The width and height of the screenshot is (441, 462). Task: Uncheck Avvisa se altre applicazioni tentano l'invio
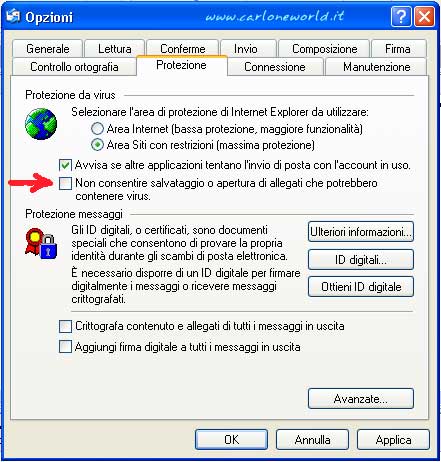65,165
